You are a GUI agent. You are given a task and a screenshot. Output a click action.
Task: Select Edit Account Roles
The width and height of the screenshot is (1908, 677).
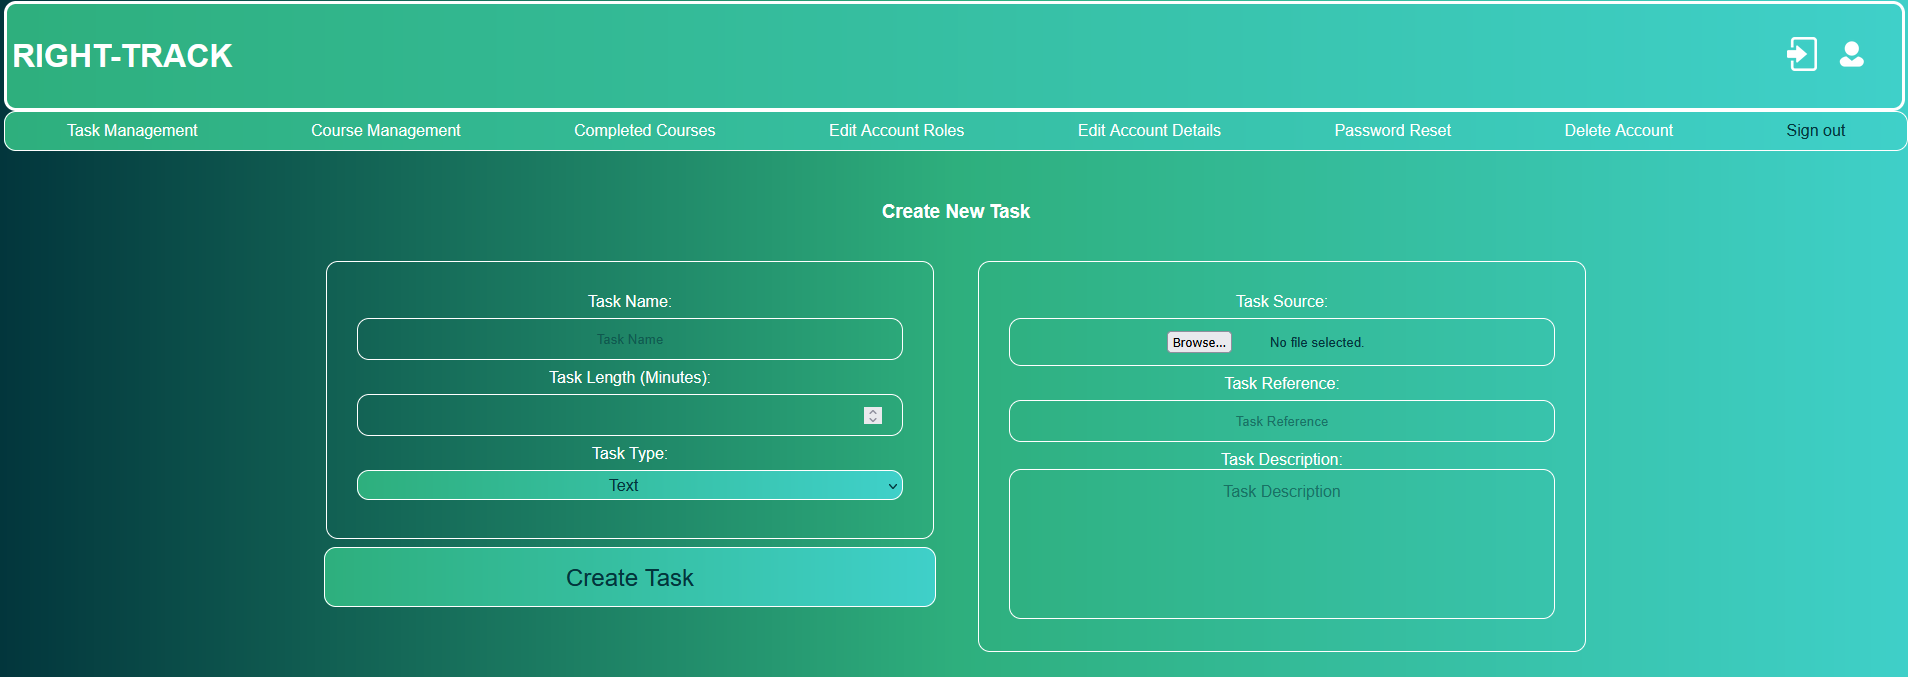point(896,130)
